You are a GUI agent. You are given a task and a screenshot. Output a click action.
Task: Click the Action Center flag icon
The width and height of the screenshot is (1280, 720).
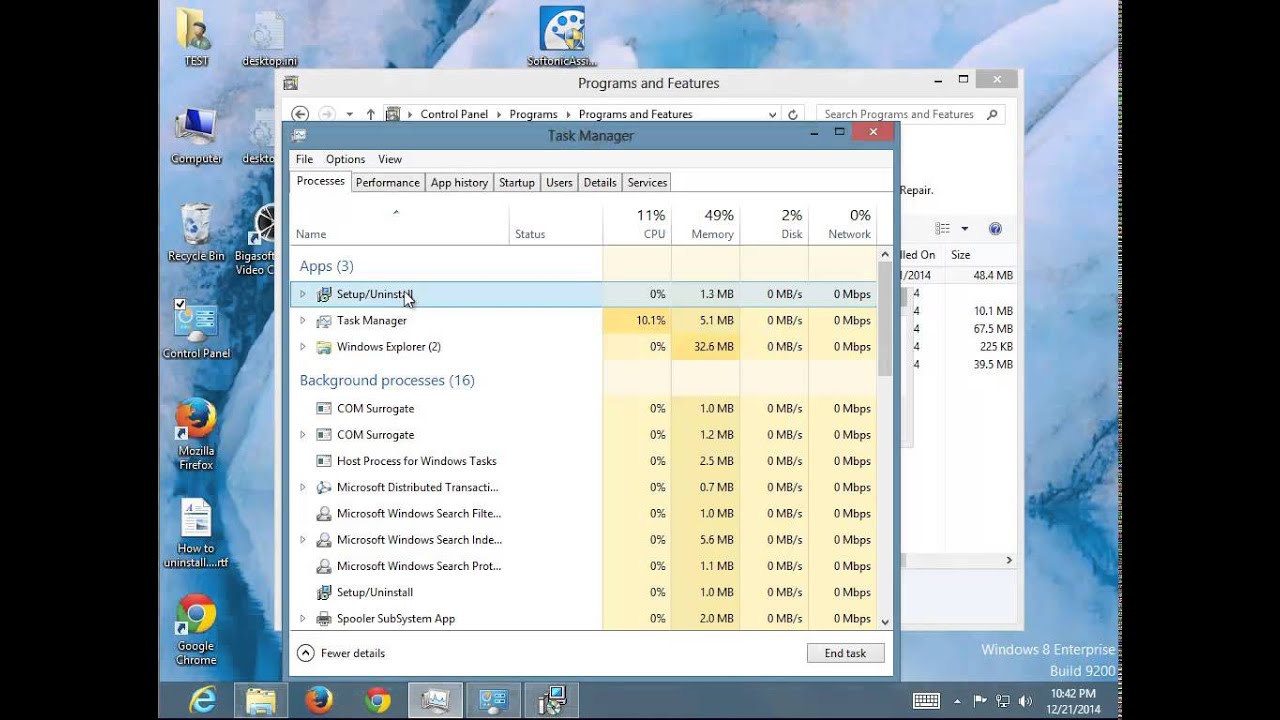(x=981, y=701)
